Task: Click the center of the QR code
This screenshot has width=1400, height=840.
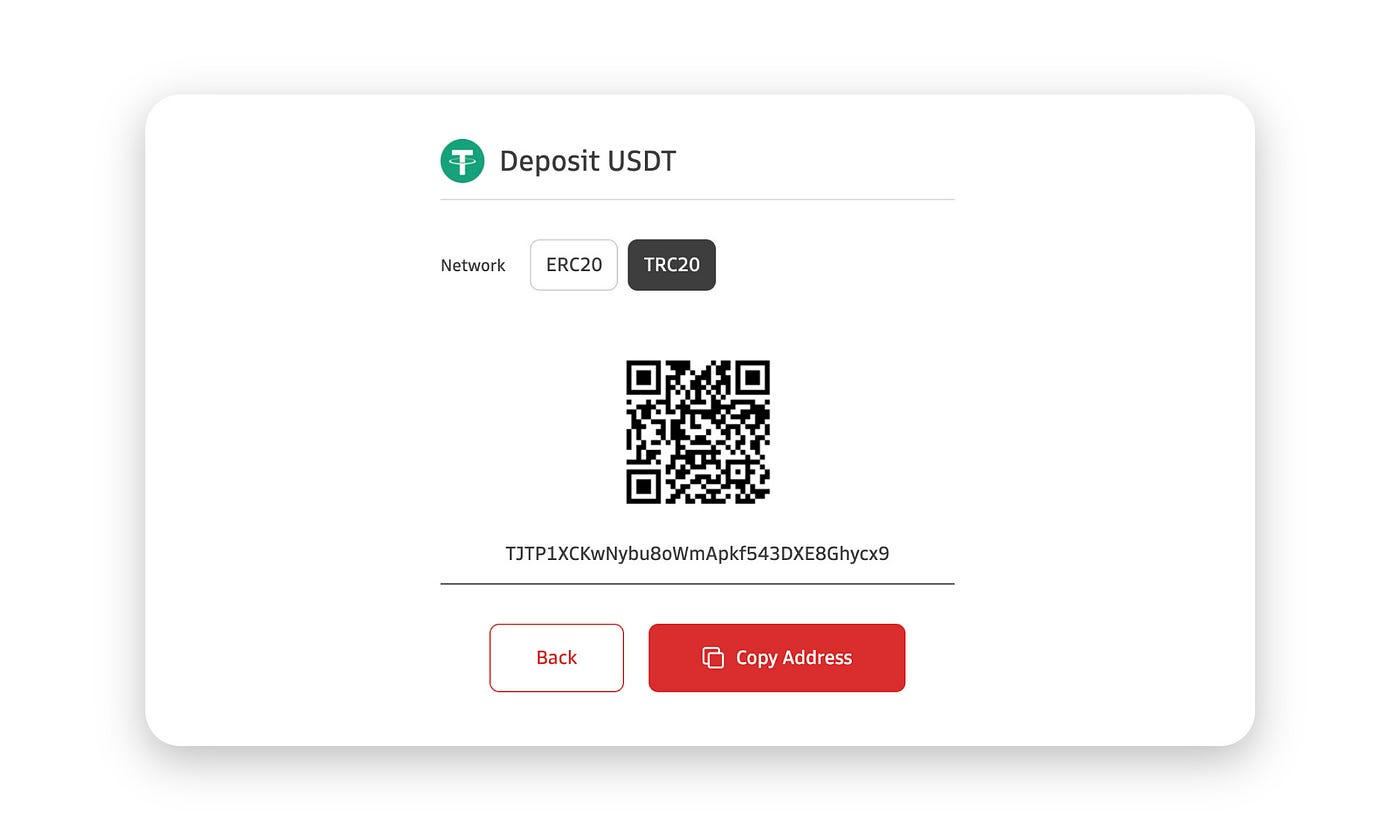Action: tap(698, 432)
